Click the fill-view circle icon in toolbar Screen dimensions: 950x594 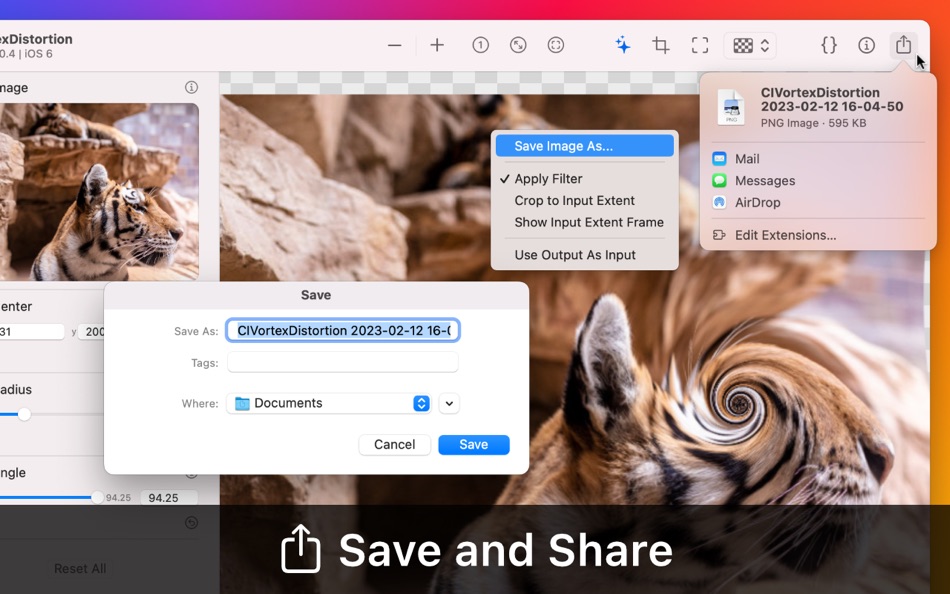click(556, 45)
